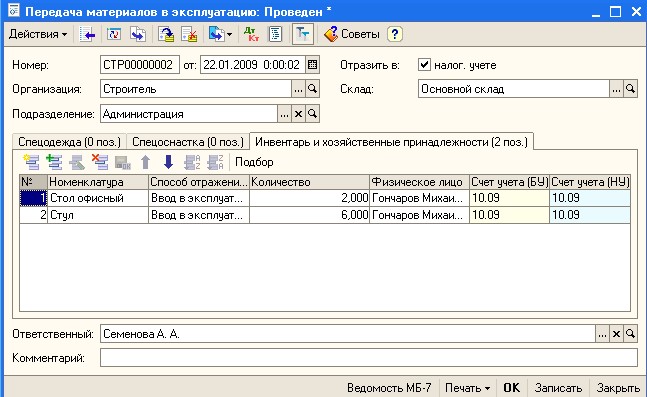Select Инвентарь и хозяйственные принадлежности tab

pyautogui.click(x=391, y=142)
